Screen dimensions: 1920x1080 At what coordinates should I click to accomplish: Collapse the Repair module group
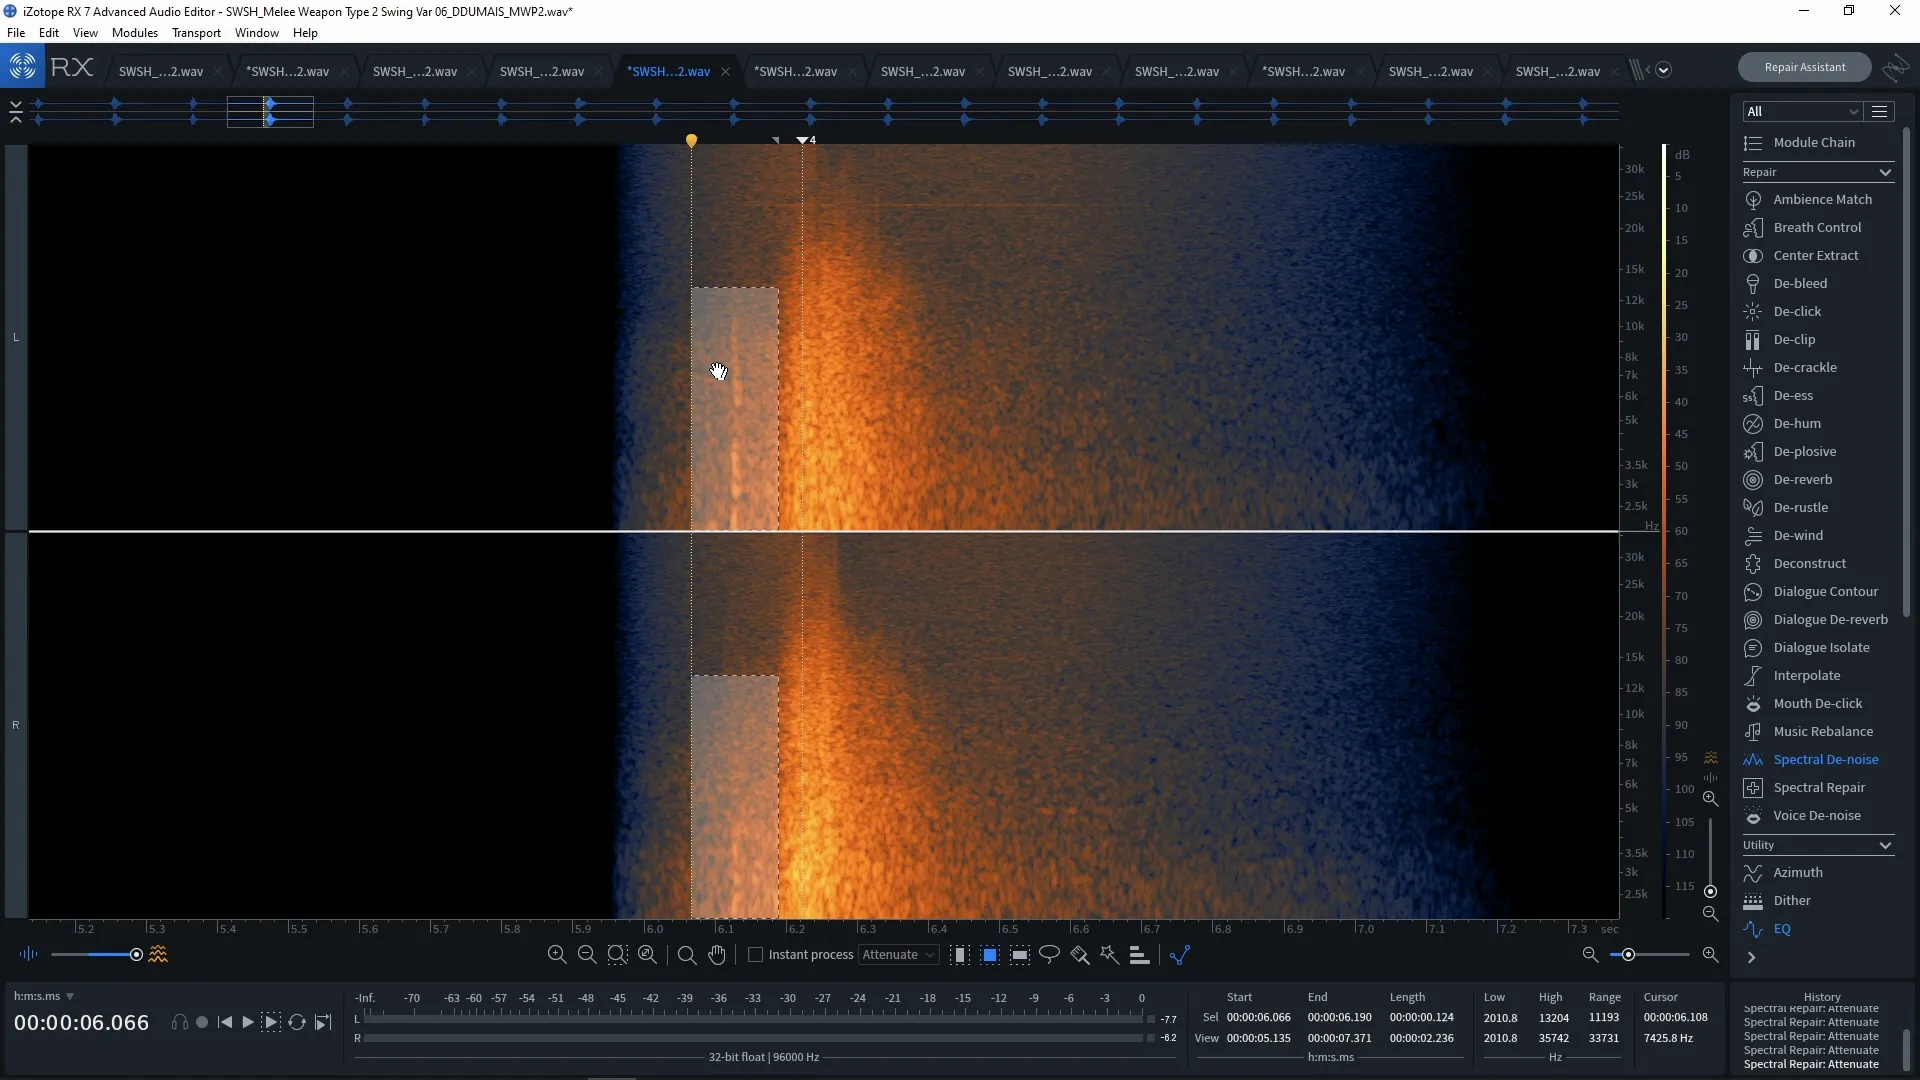point(1884,172)
